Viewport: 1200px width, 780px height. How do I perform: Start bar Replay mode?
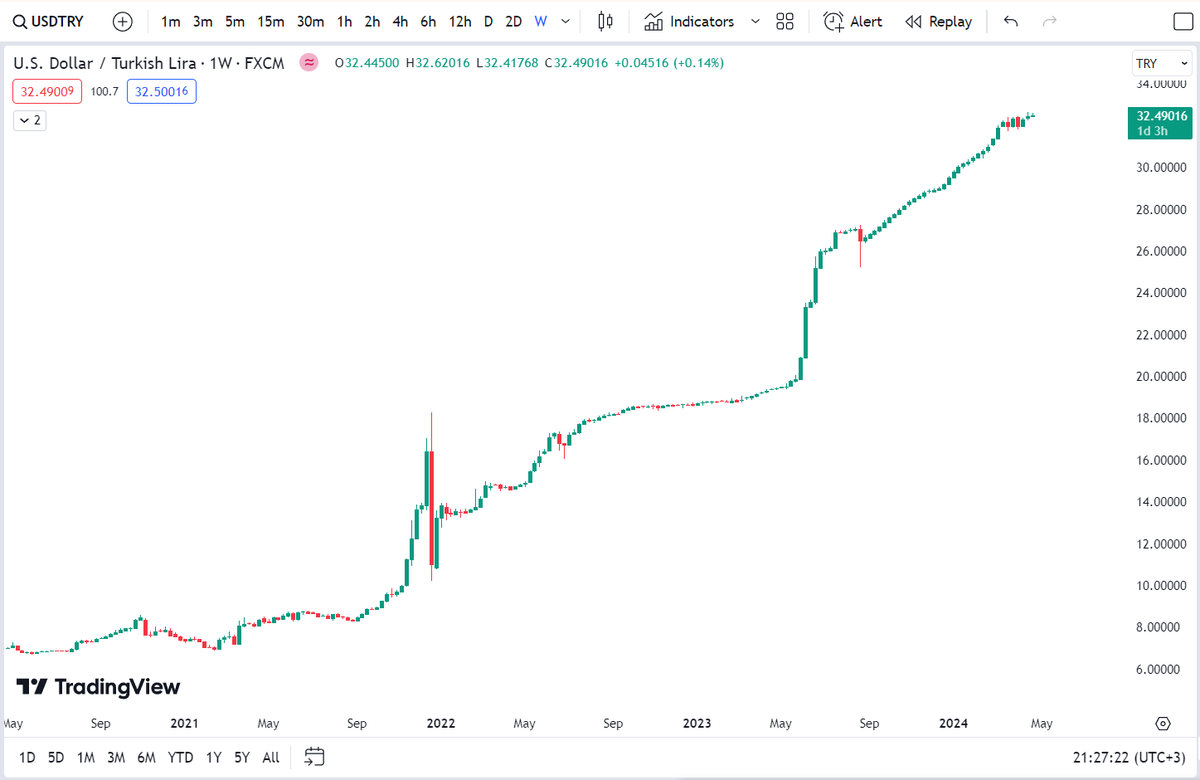938,21
